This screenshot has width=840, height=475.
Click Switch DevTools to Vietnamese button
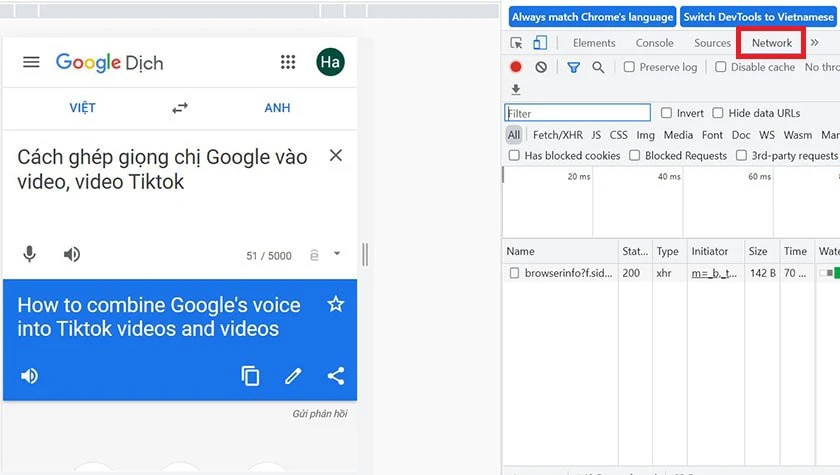tap(758, 17)
